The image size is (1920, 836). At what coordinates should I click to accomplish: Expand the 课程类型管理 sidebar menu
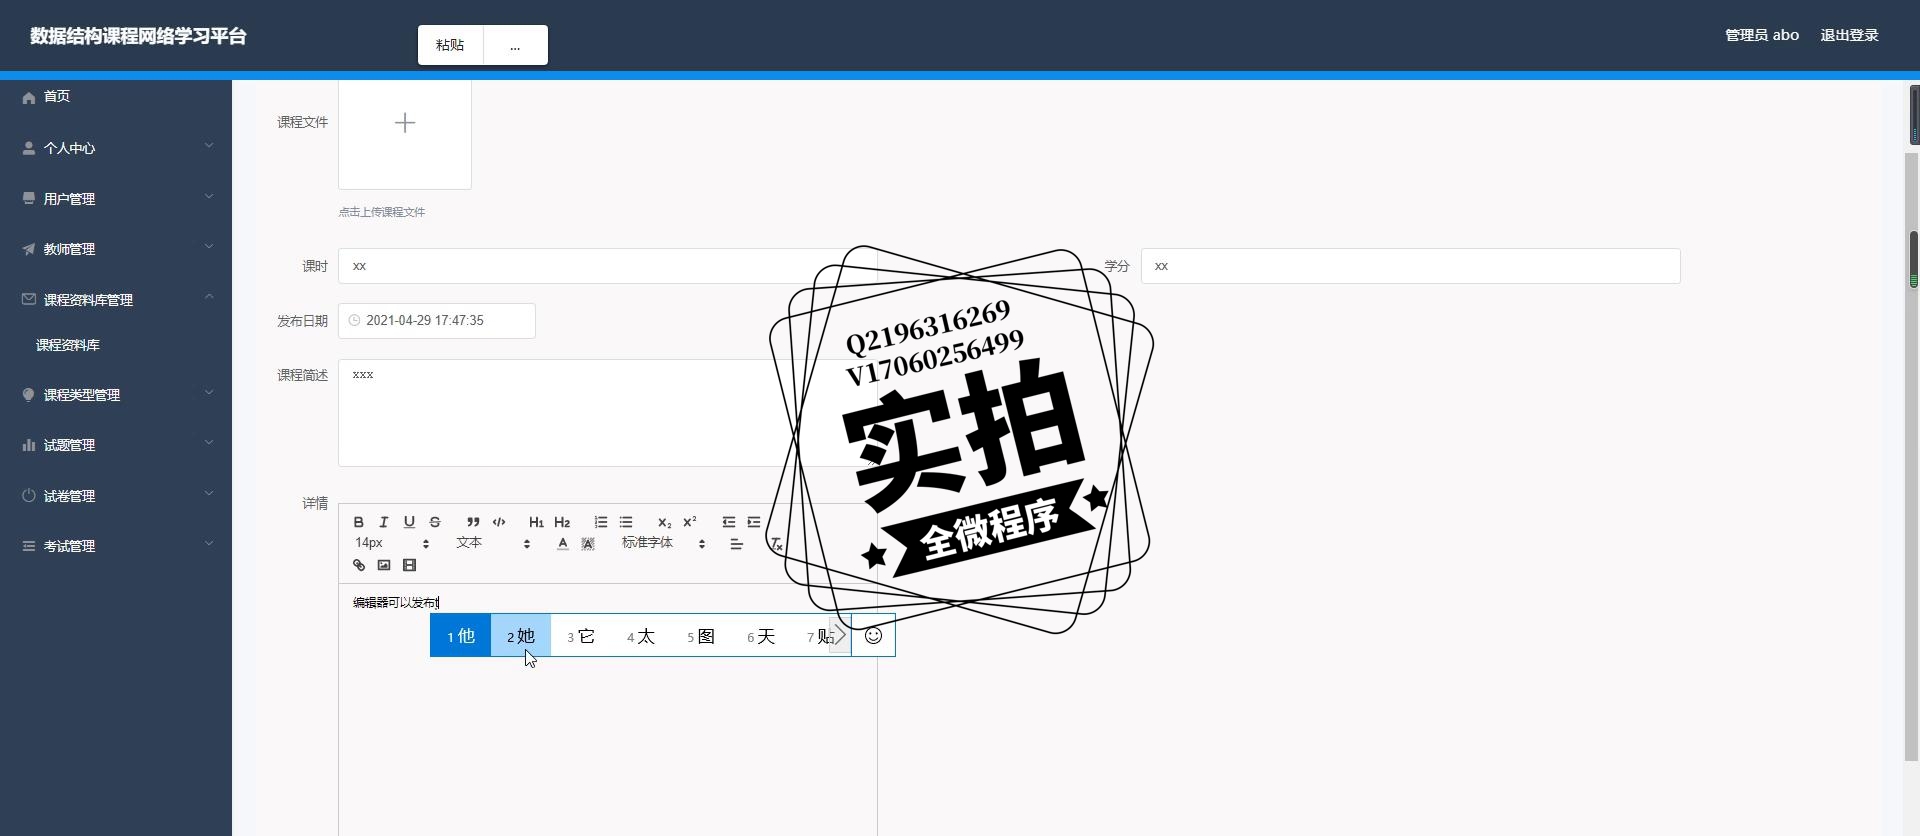click(116, 395)
